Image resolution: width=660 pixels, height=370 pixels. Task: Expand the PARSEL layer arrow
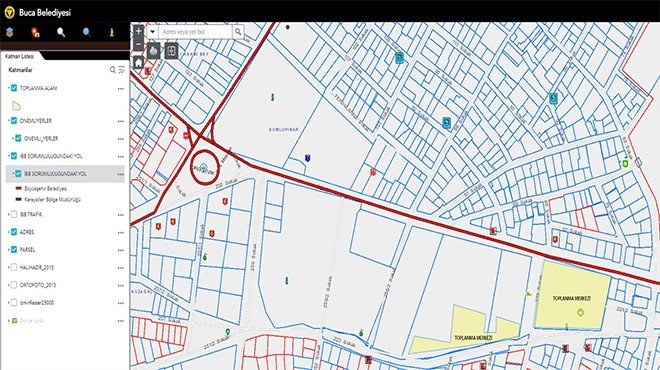[8, 250]
